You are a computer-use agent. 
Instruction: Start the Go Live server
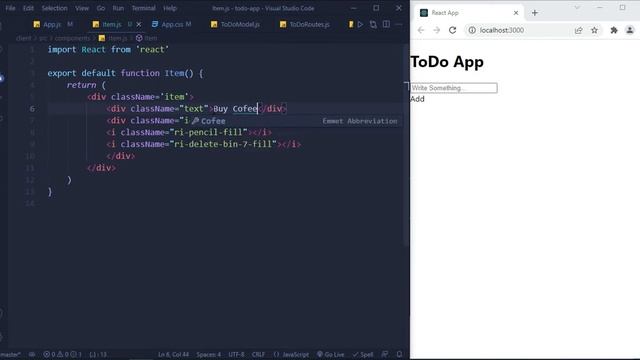(331, 354)
